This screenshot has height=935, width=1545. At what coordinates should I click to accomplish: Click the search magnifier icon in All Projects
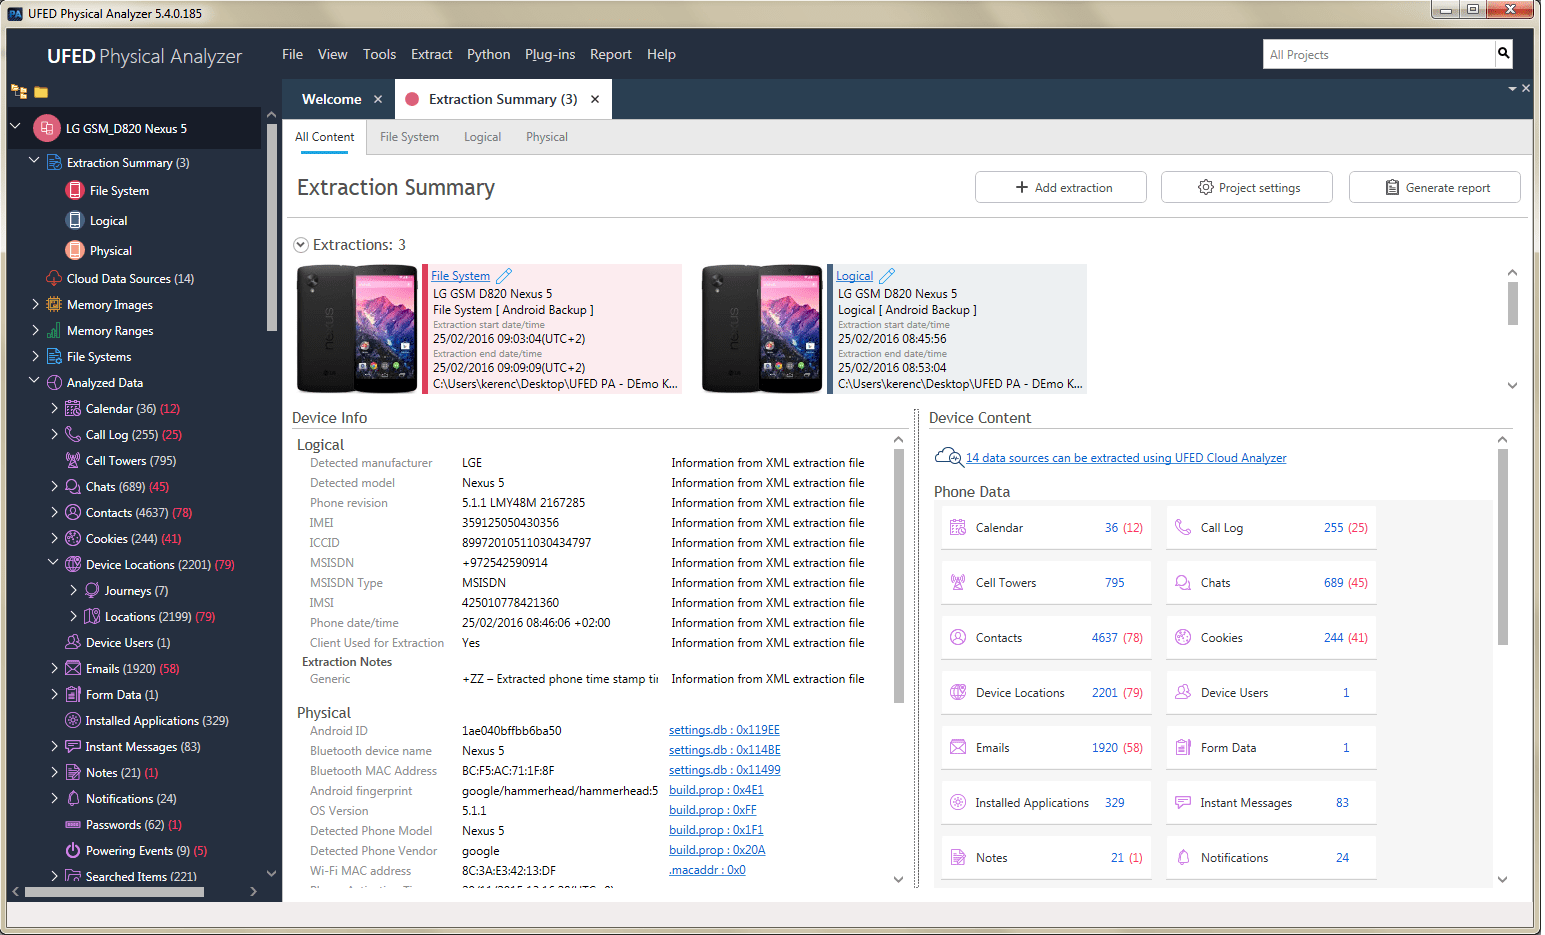tap(1503, 54)
